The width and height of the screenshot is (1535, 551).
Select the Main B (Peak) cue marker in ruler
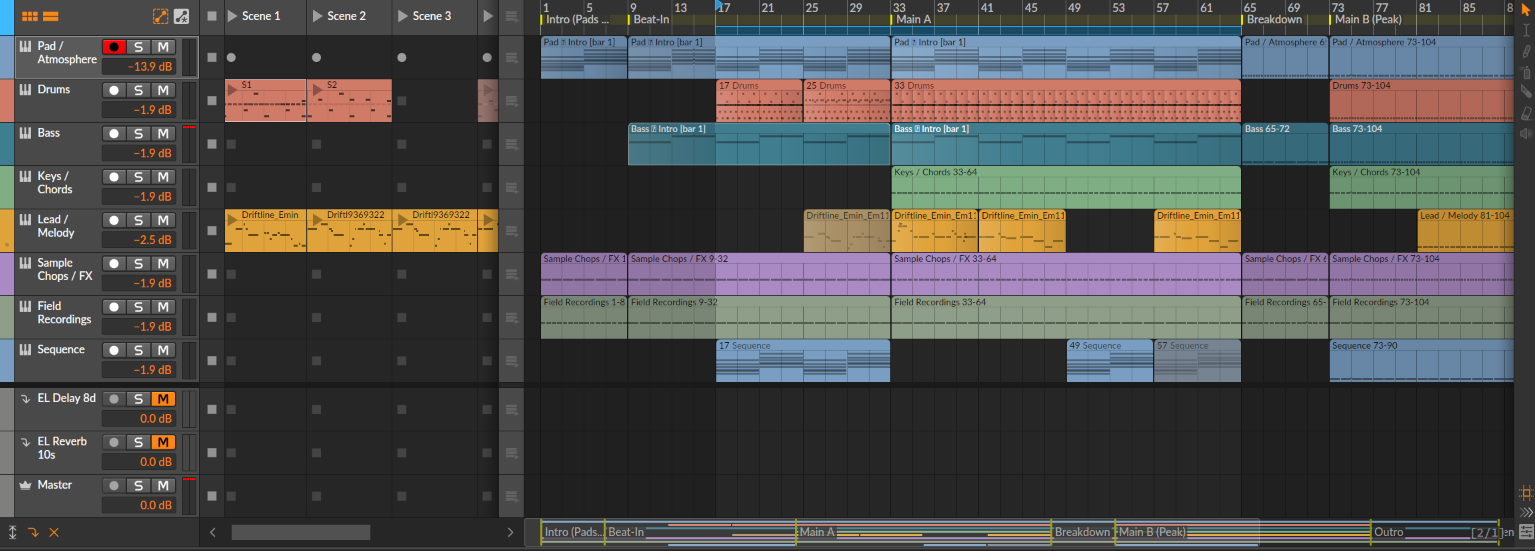(1365, 20)
